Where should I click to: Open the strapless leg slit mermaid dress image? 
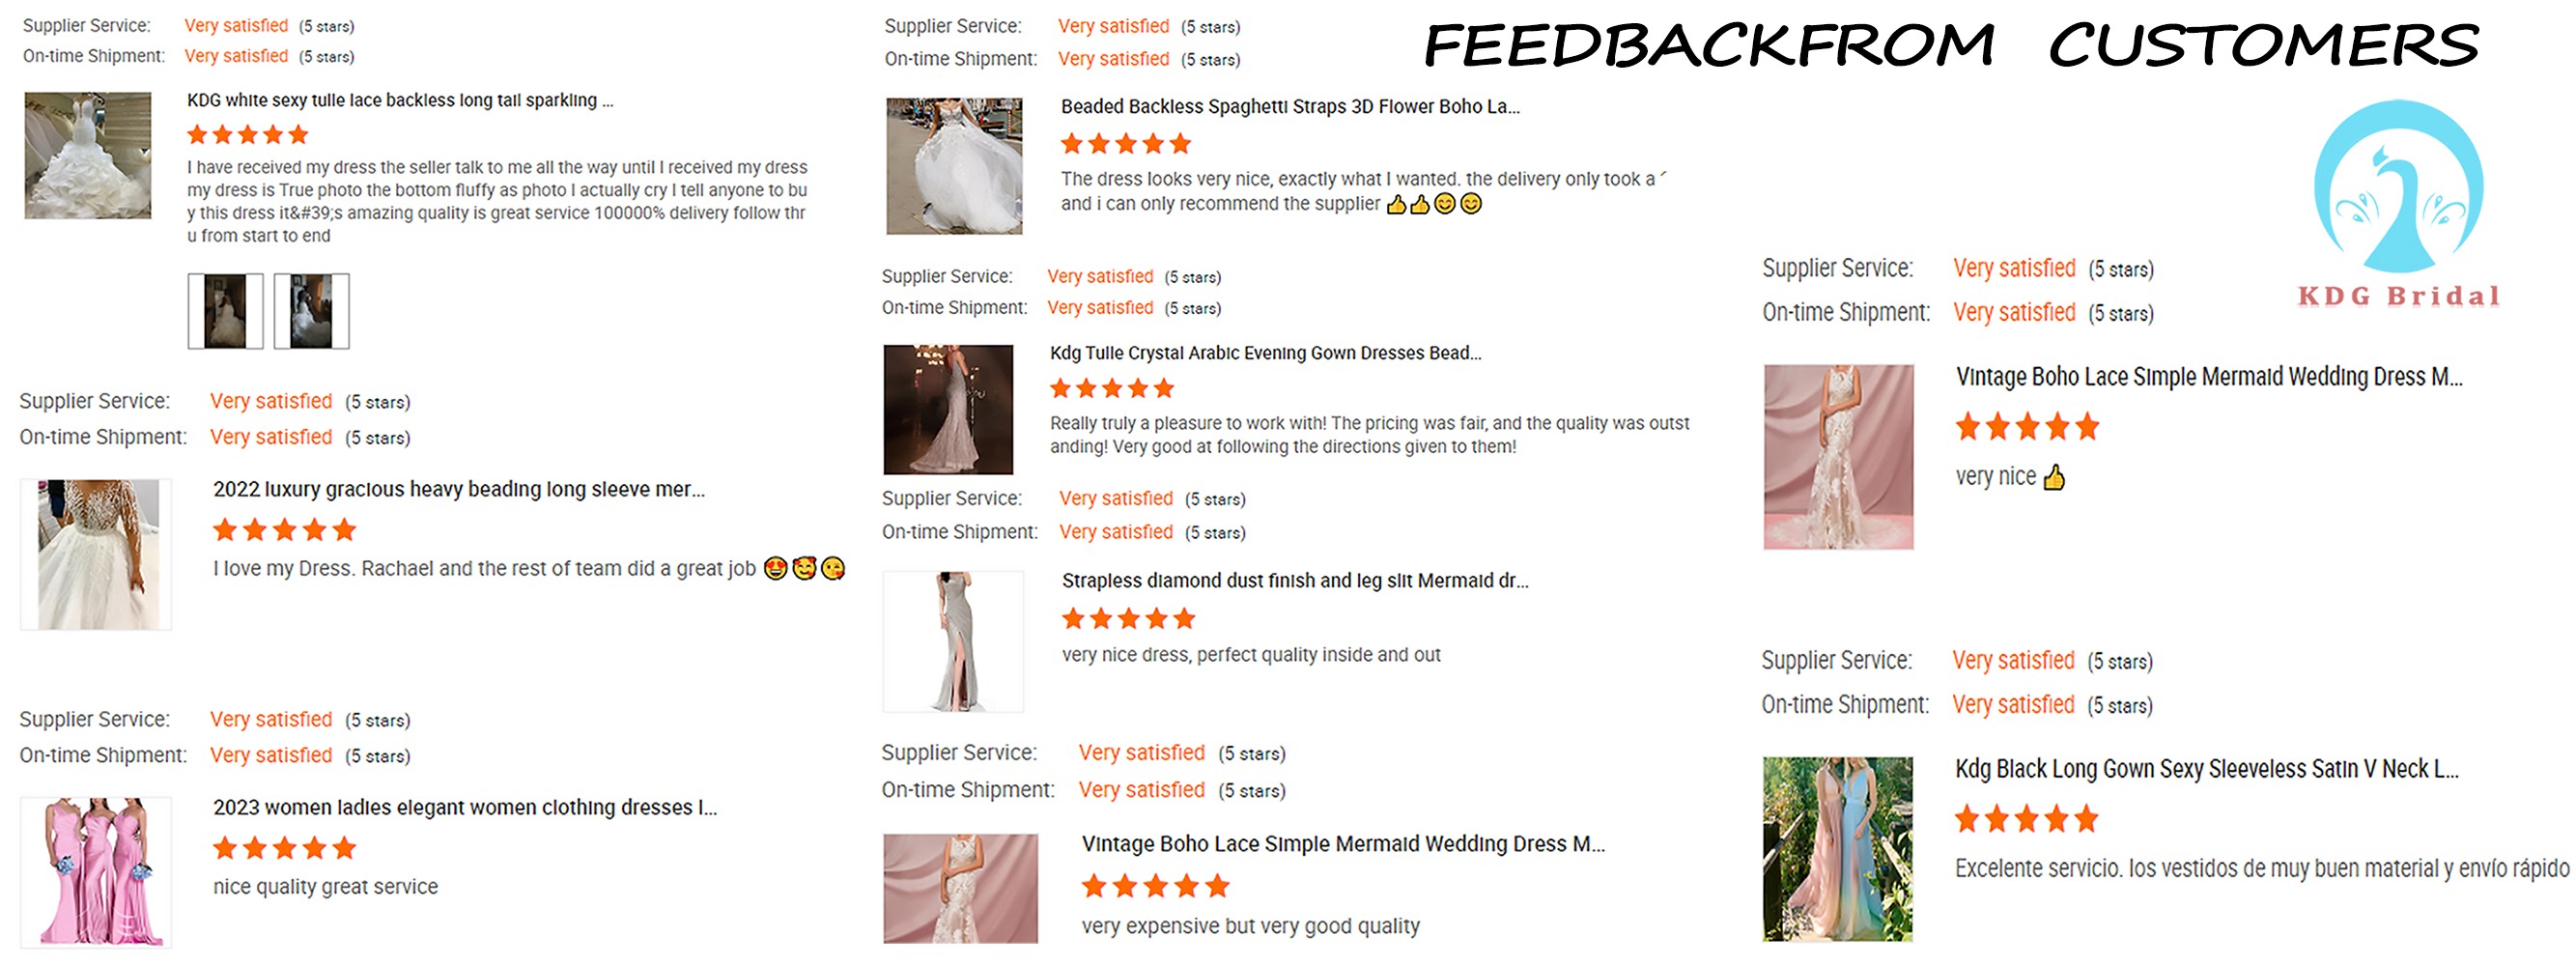954,641
